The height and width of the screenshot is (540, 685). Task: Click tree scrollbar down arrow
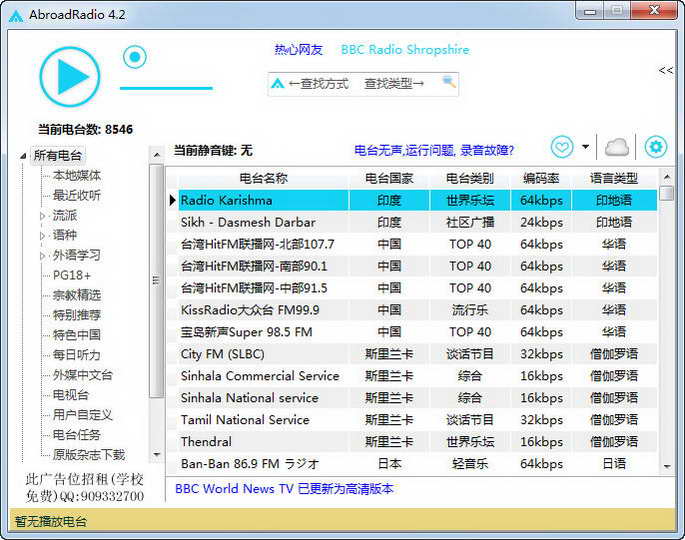pos(156,455)
